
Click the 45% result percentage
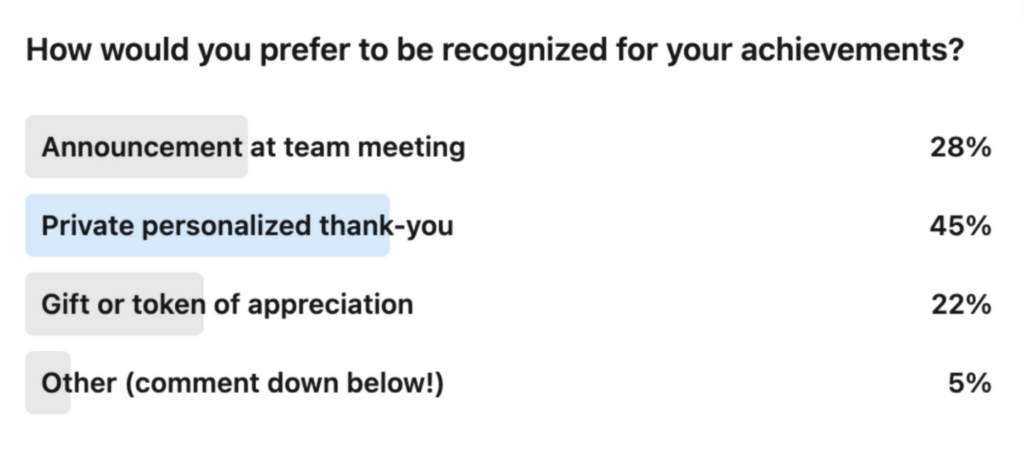click(960, 226)
